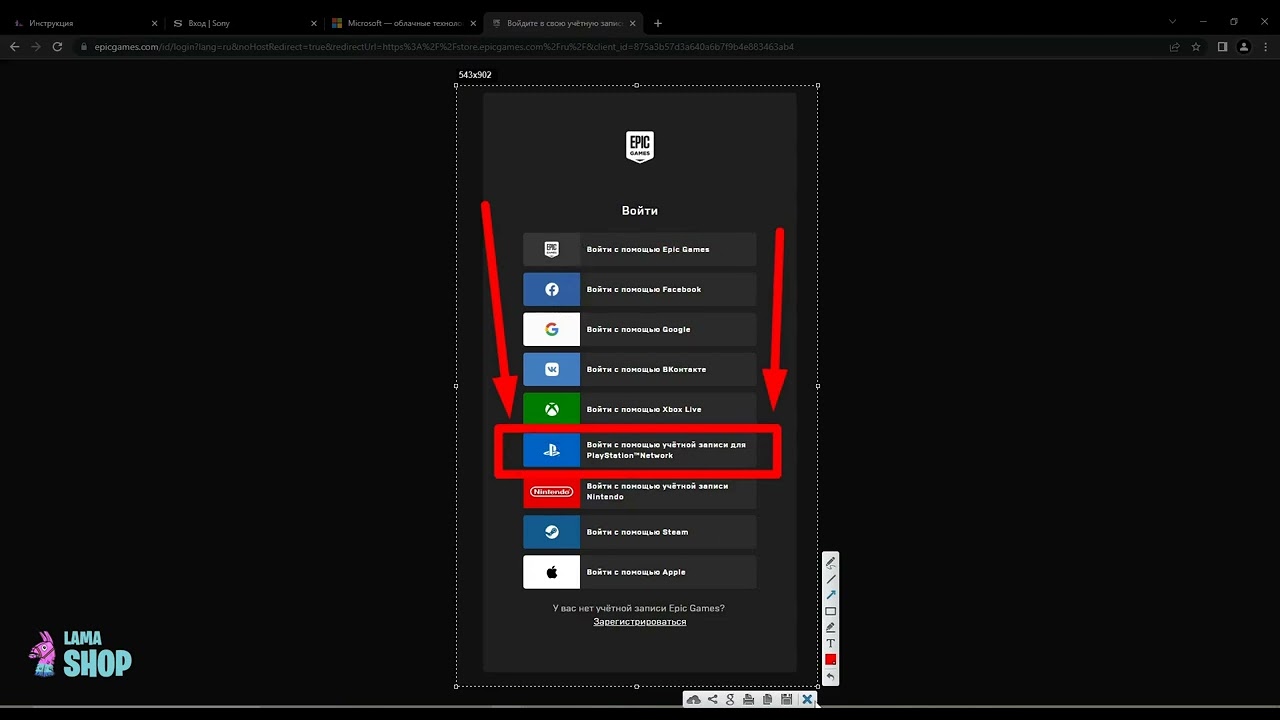This screenshot has width=1280, height=720.
Task: Upload screenshot to the cloud
Action: point(694,699)
